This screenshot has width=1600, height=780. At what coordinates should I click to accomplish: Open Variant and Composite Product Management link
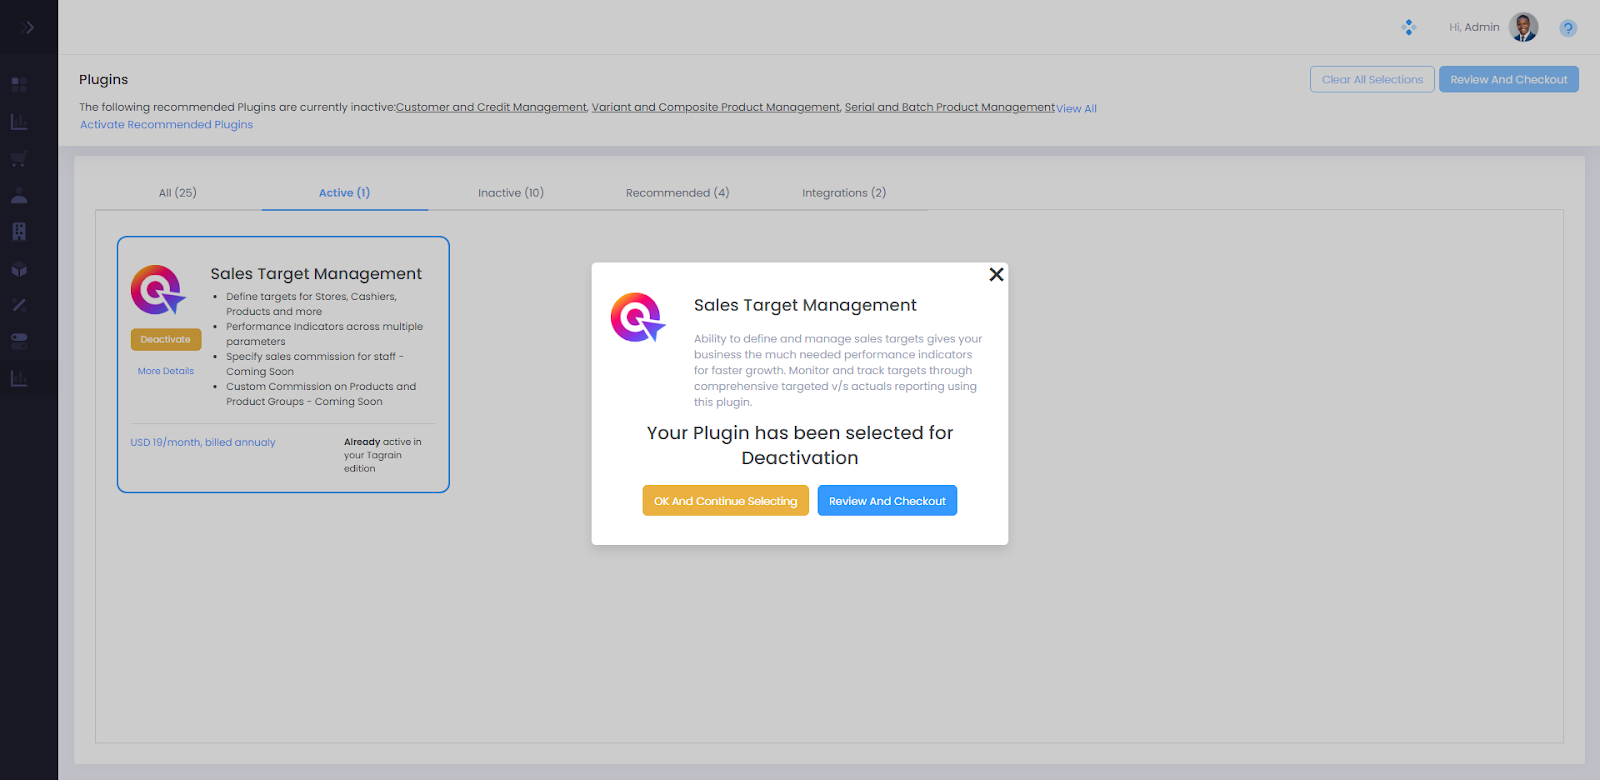[x=716, y=107]
